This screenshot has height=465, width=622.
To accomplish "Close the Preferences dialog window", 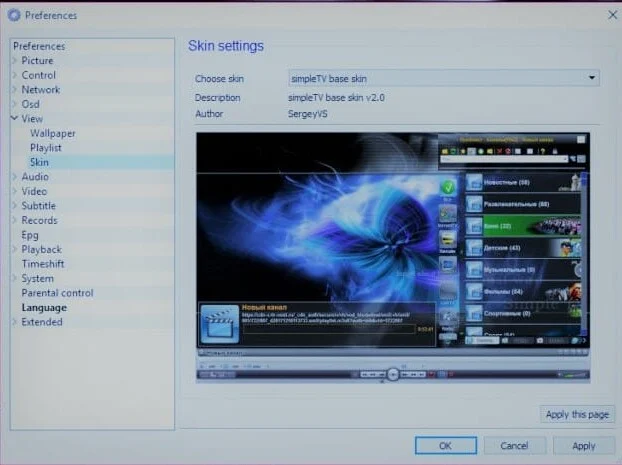I will point(612,15).
